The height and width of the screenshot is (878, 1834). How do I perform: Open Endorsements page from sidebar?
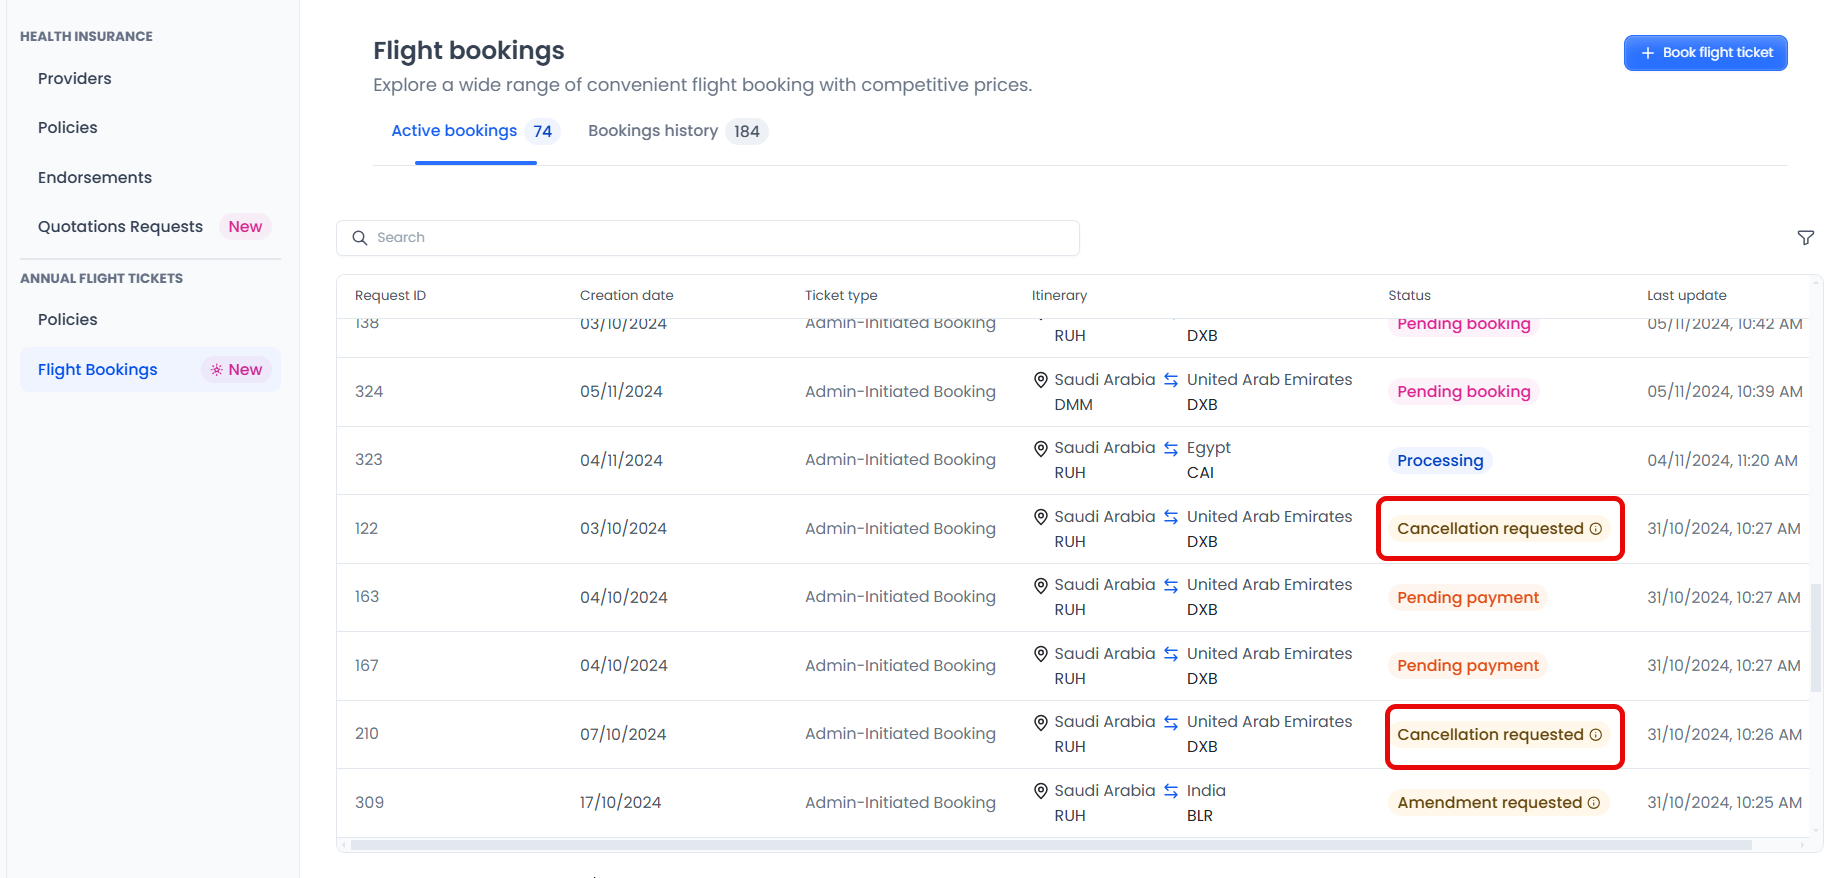[x=95, y=178]
